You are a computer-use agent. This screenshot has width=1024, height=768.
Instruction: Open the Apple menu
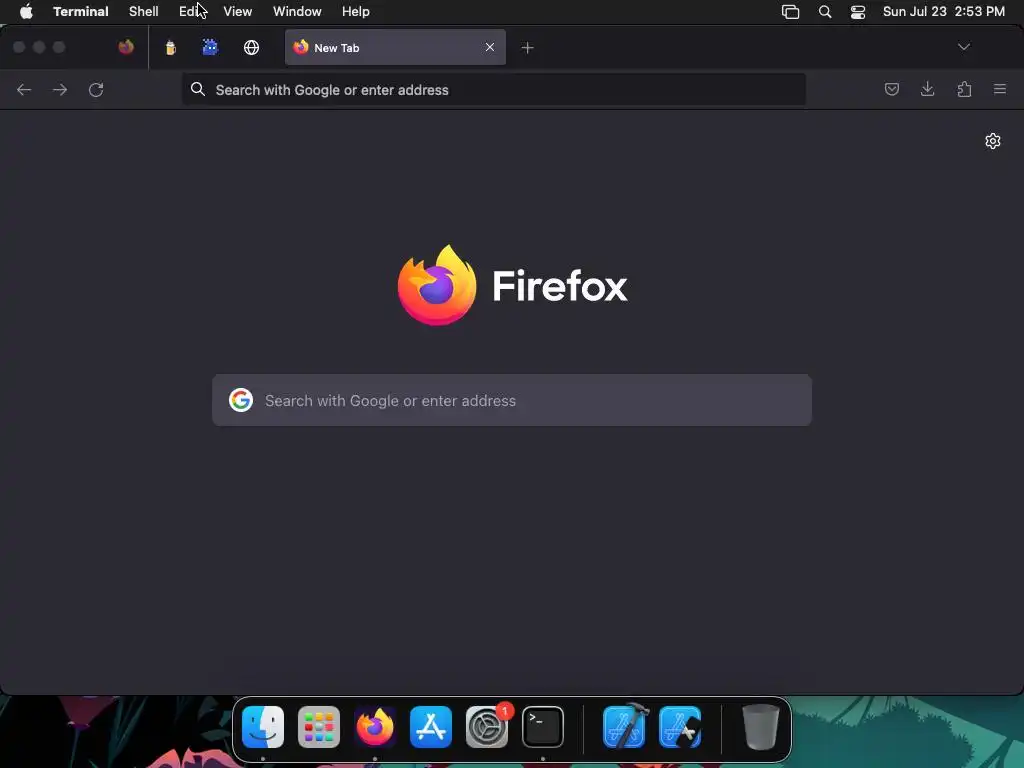tap(26, 12)
